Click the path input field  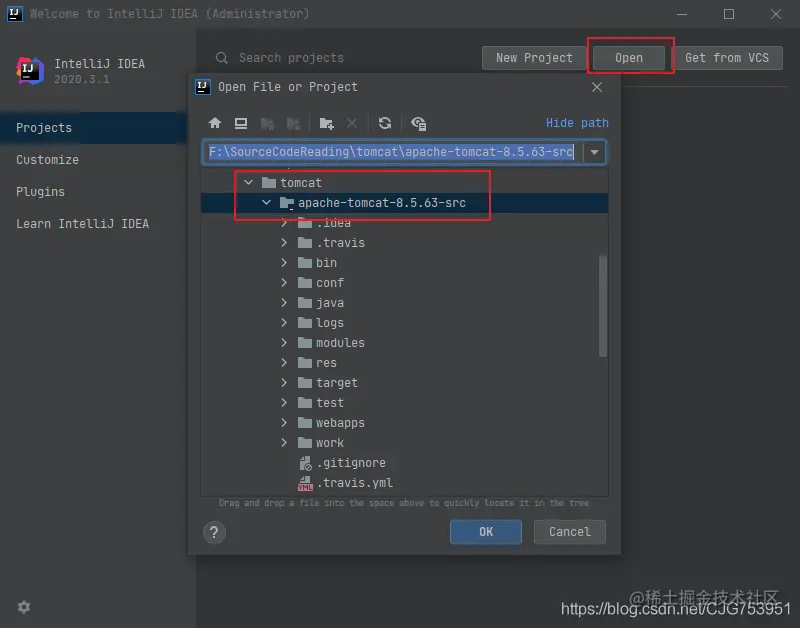coord(392,152)
